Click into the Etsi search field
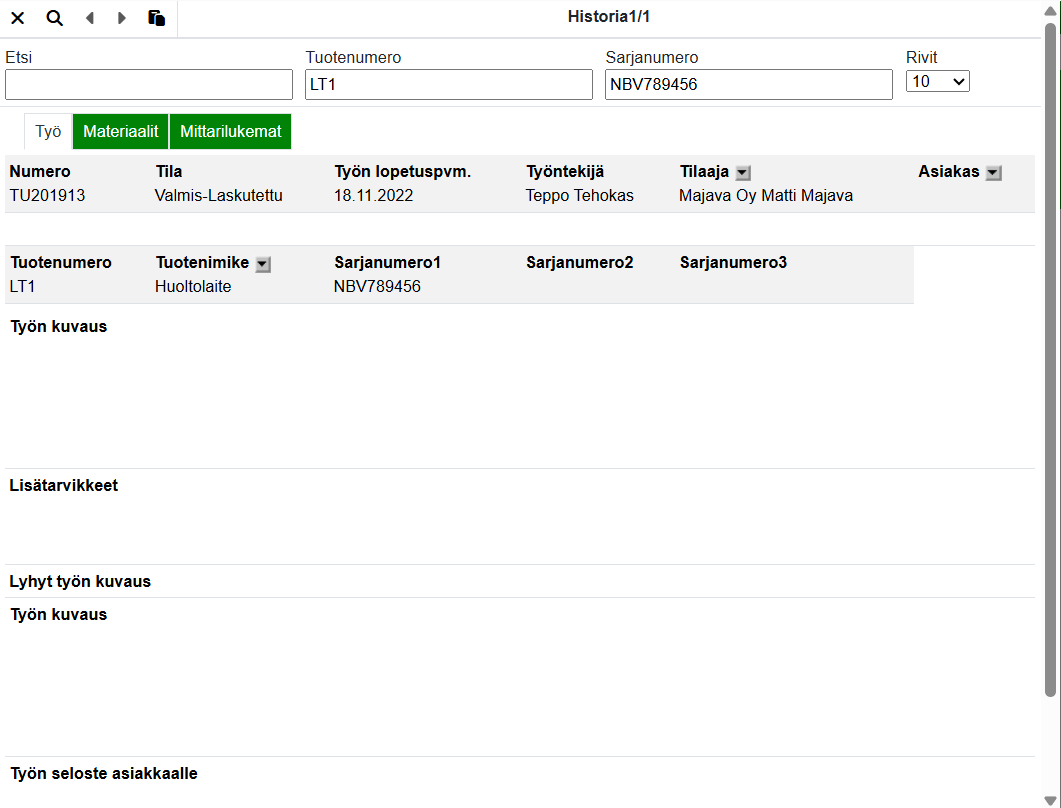This screenshot has width=1061, height=808. pyautogui.click(x=149, y=85)
